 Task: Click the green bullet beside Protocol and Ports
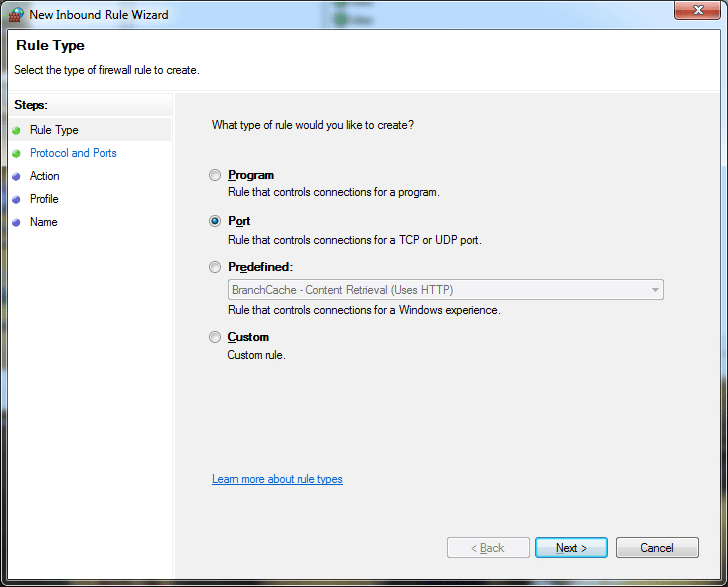[16, 153]
